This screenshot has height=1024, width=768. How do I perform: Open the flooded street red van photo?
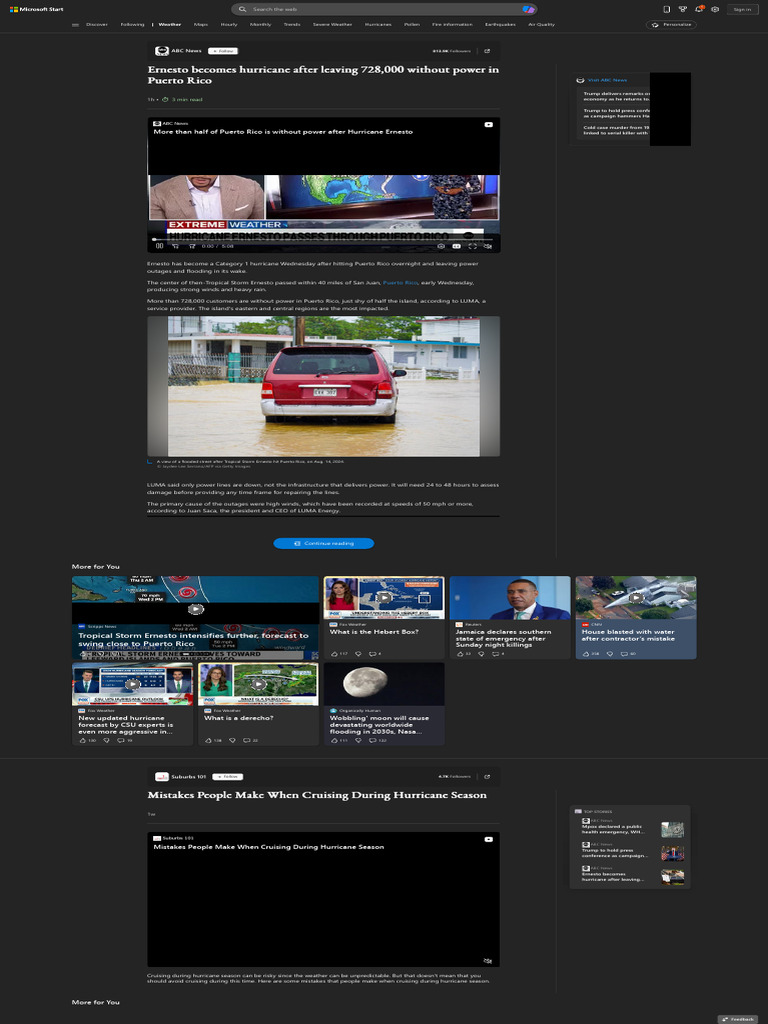click(x=323, y=387)
